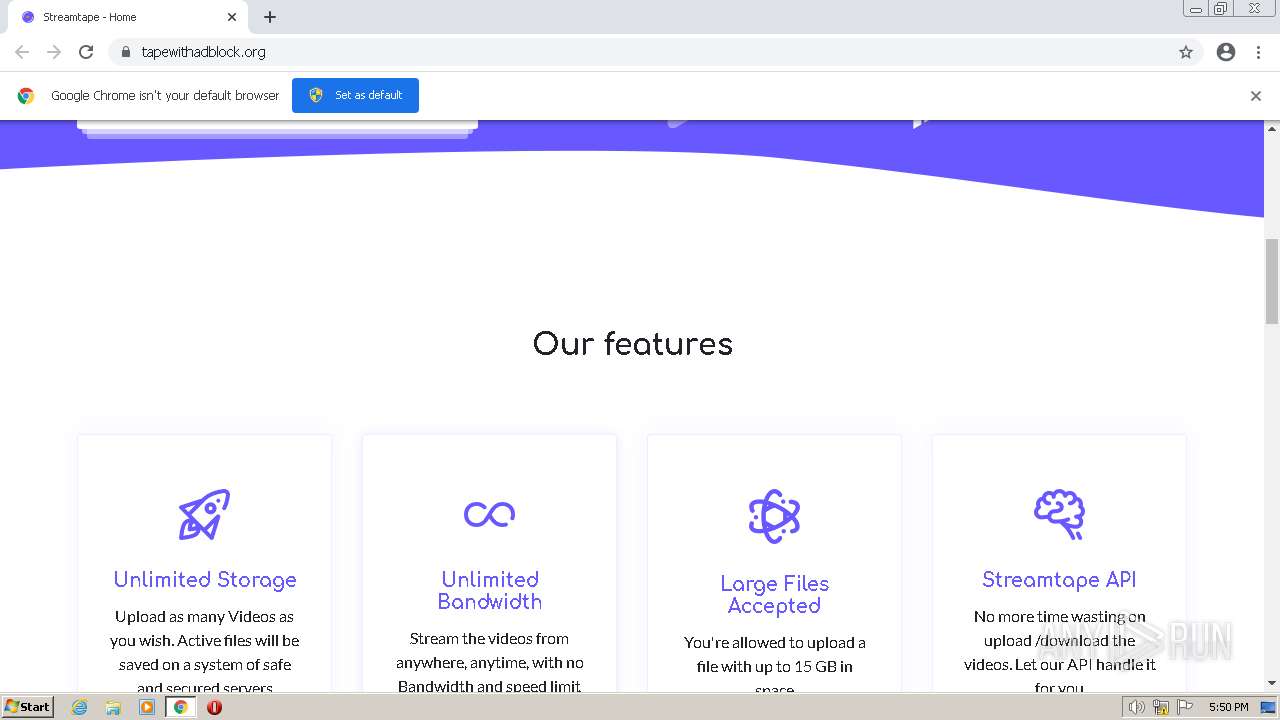Click the brain icon above Streamtape API

[x=1059, y=514]
